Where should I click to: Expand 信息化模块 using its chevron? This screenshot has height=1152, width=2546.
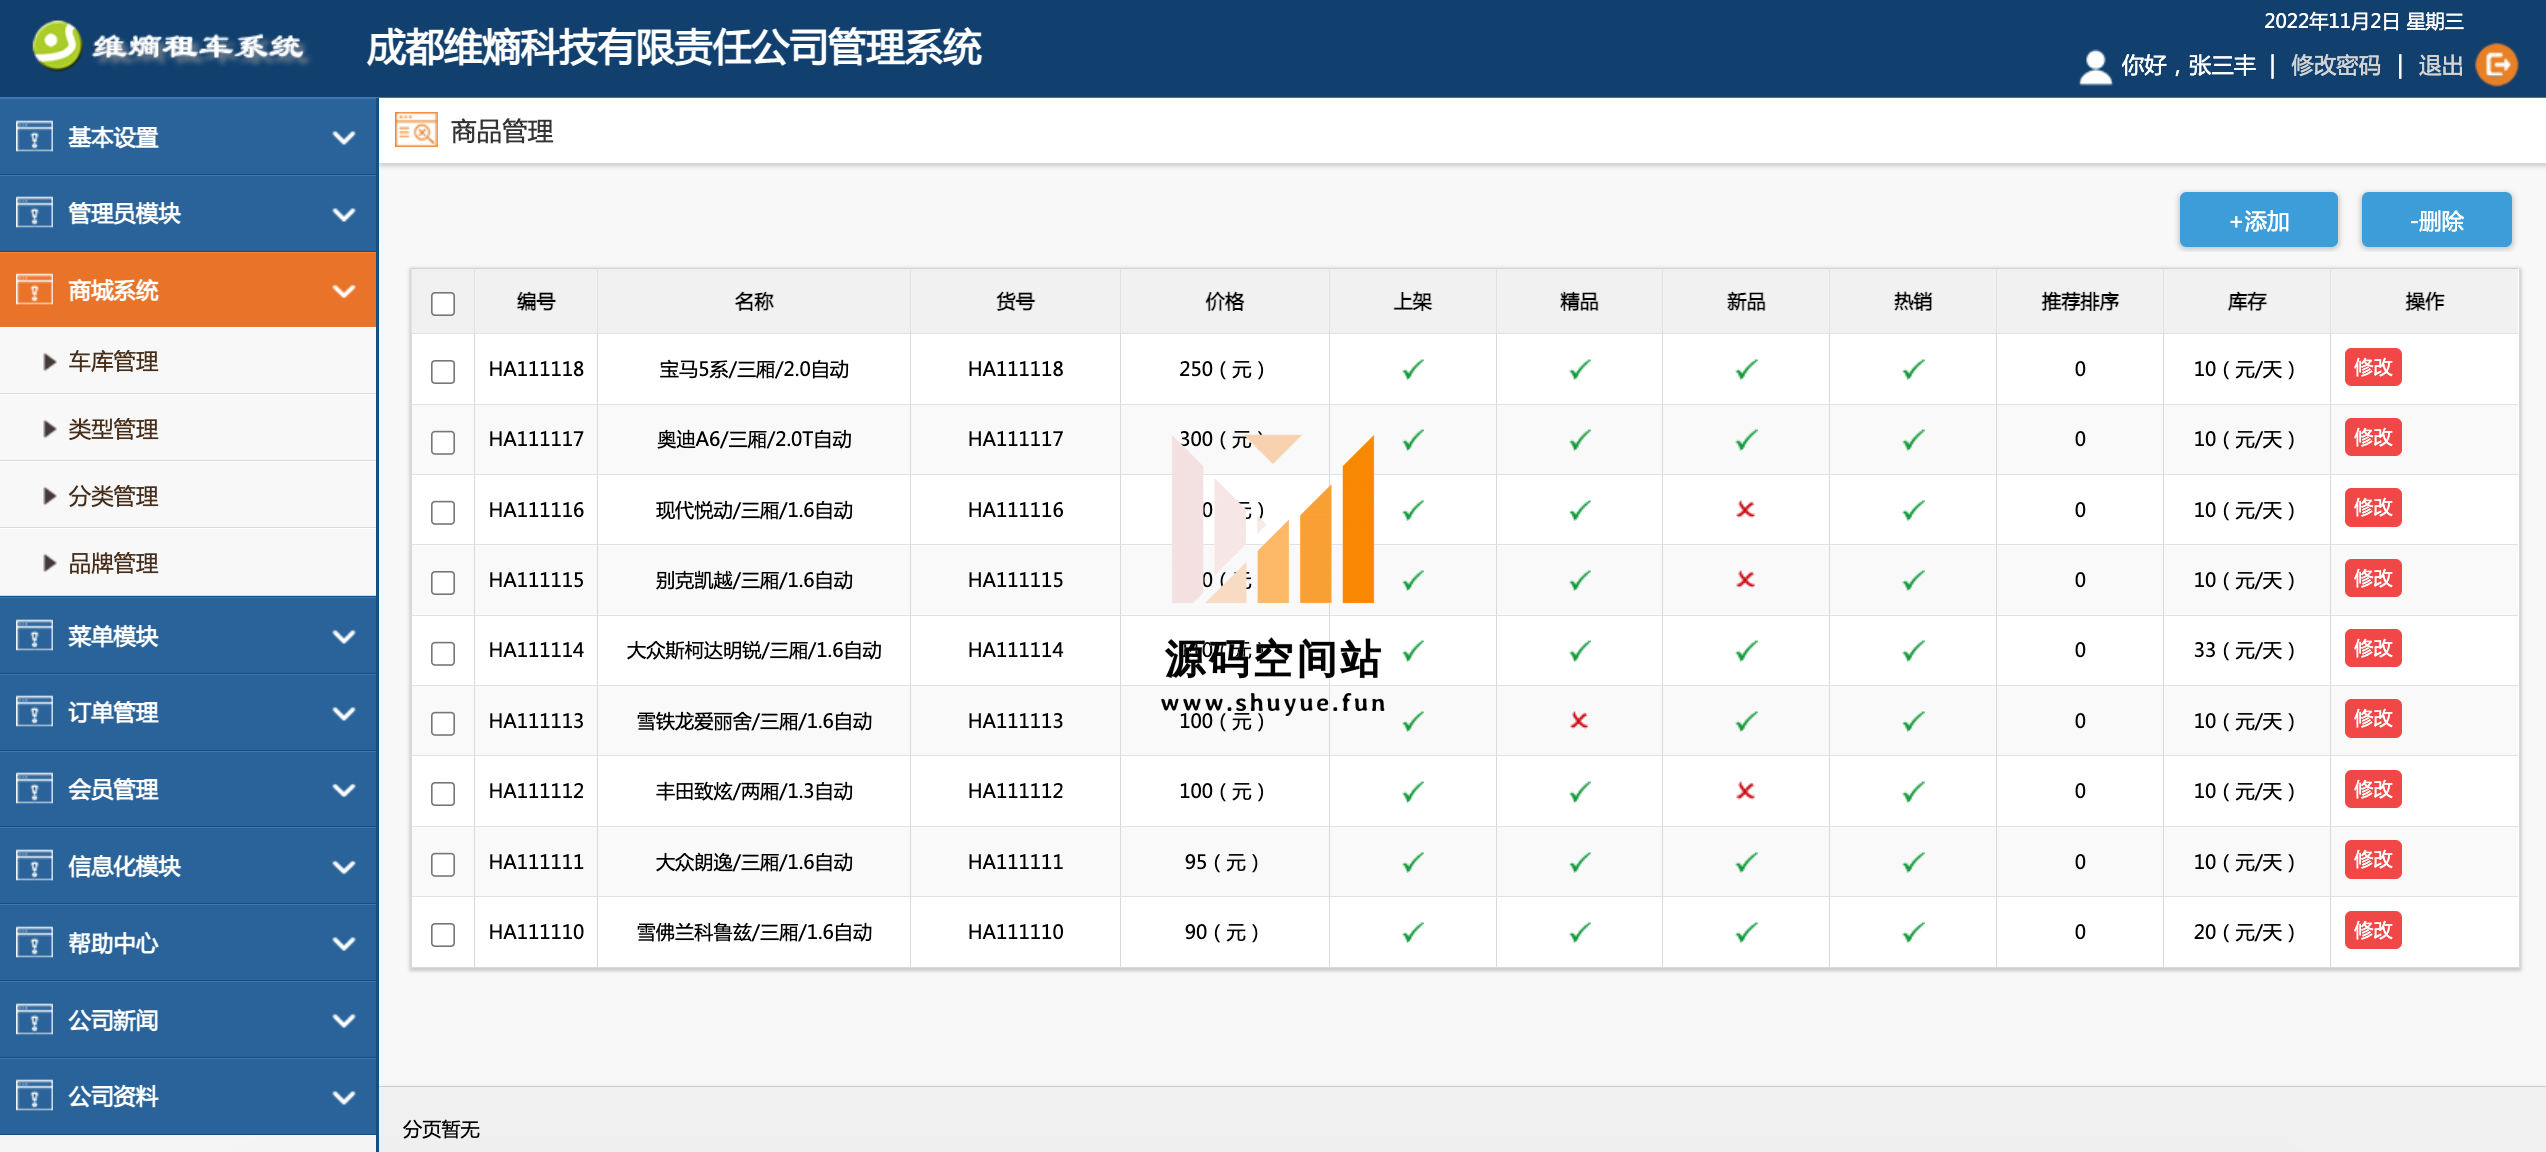pos(344,867)
